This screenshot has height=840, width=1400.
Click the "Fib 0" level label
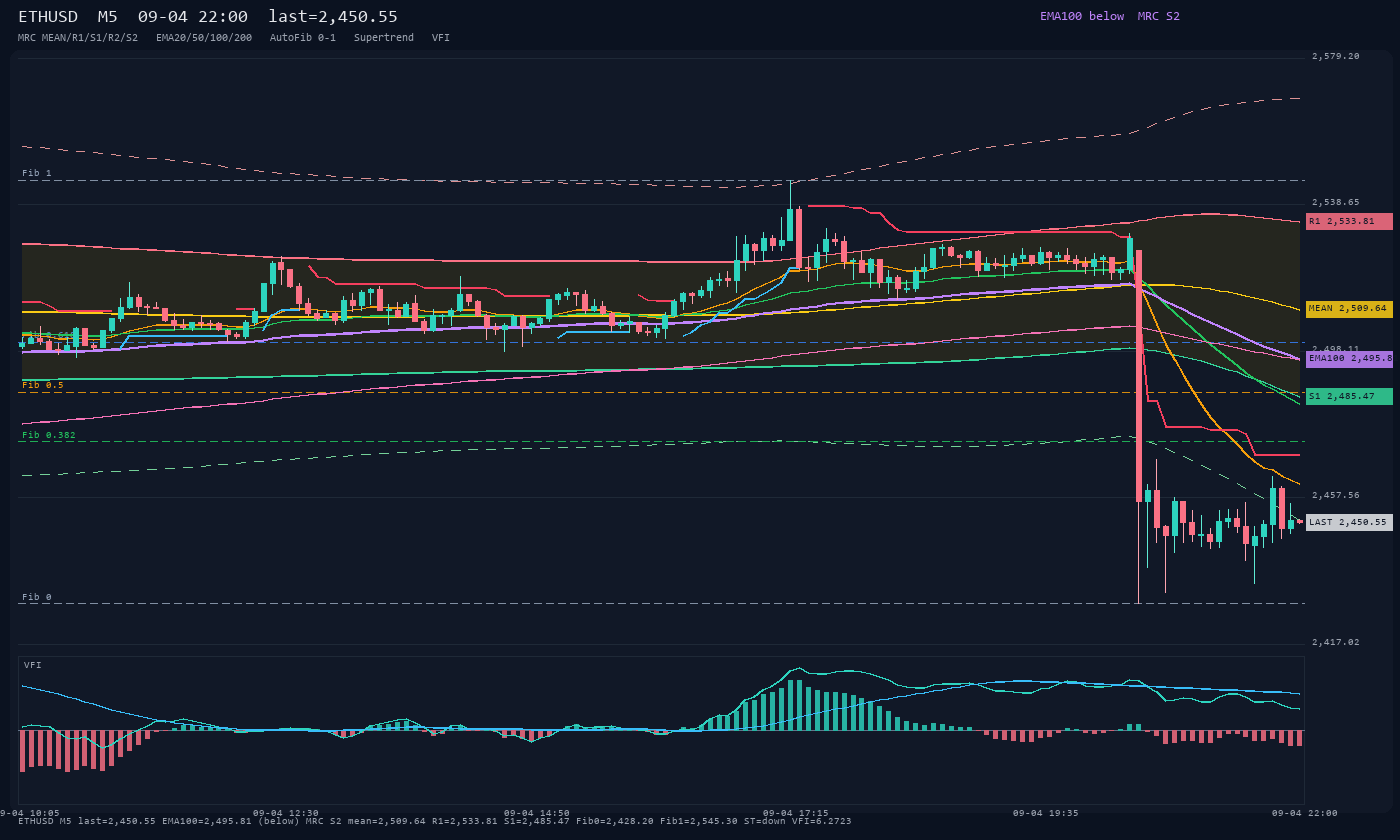click(37, 597)
